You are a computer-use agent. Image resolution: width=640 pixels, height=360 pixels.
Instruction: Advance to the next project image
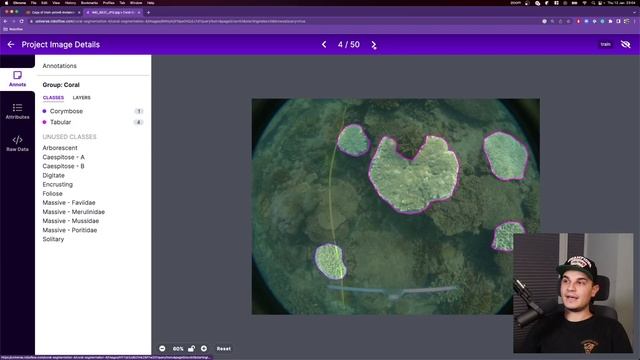pos(374,45)
